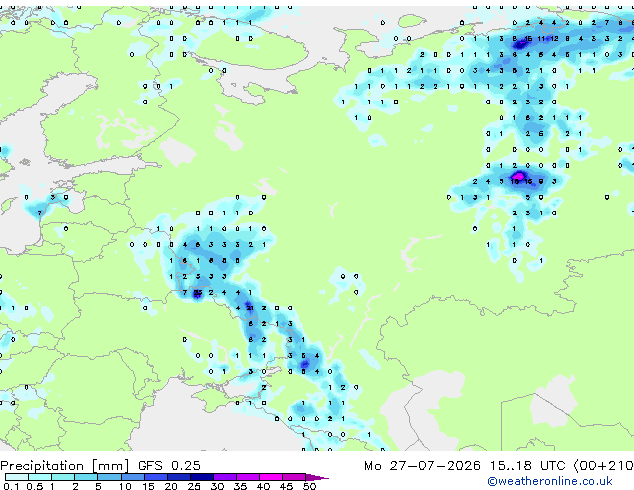Click the 'Precipitation [mm]' title text

tap(65, 466)
